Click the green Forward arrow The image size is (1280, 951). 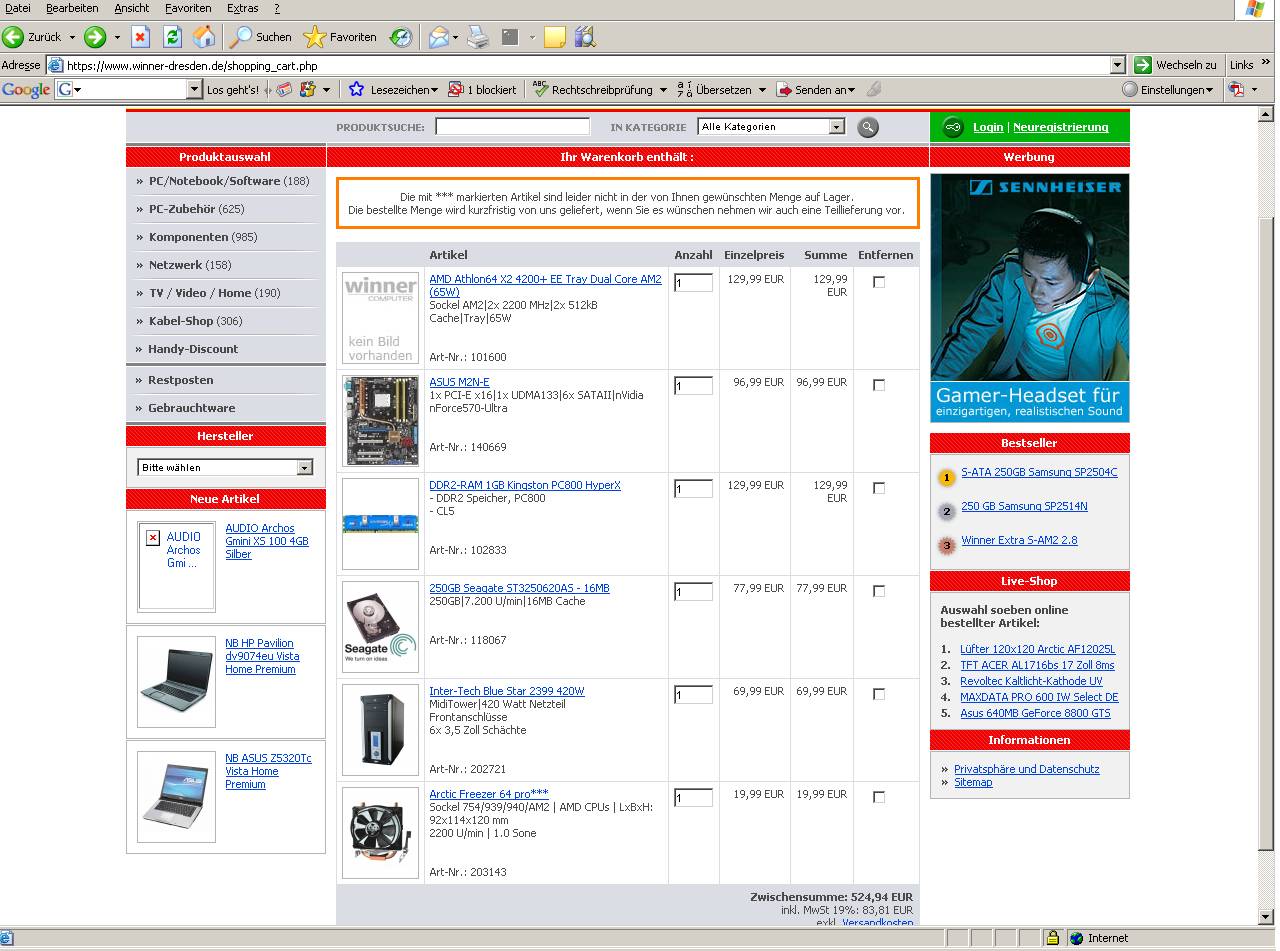pyautogui.click(x=95, y=37)
